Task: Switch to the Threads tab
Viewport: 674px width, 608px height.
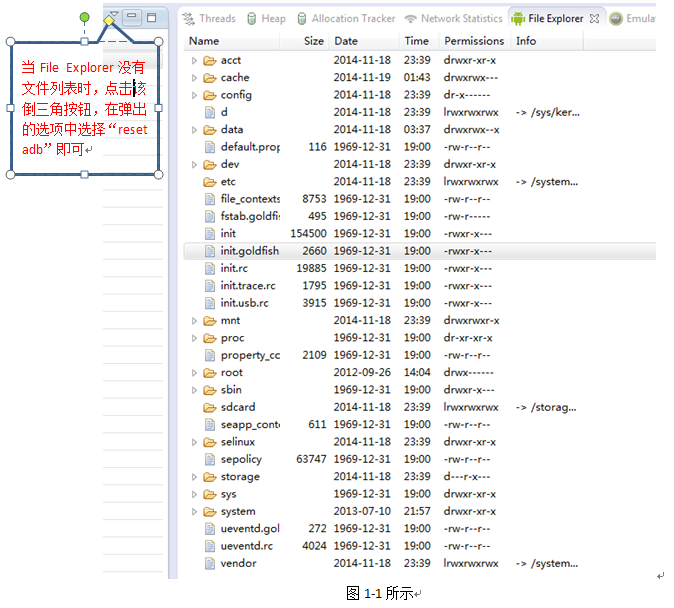Action: [209, 18]
